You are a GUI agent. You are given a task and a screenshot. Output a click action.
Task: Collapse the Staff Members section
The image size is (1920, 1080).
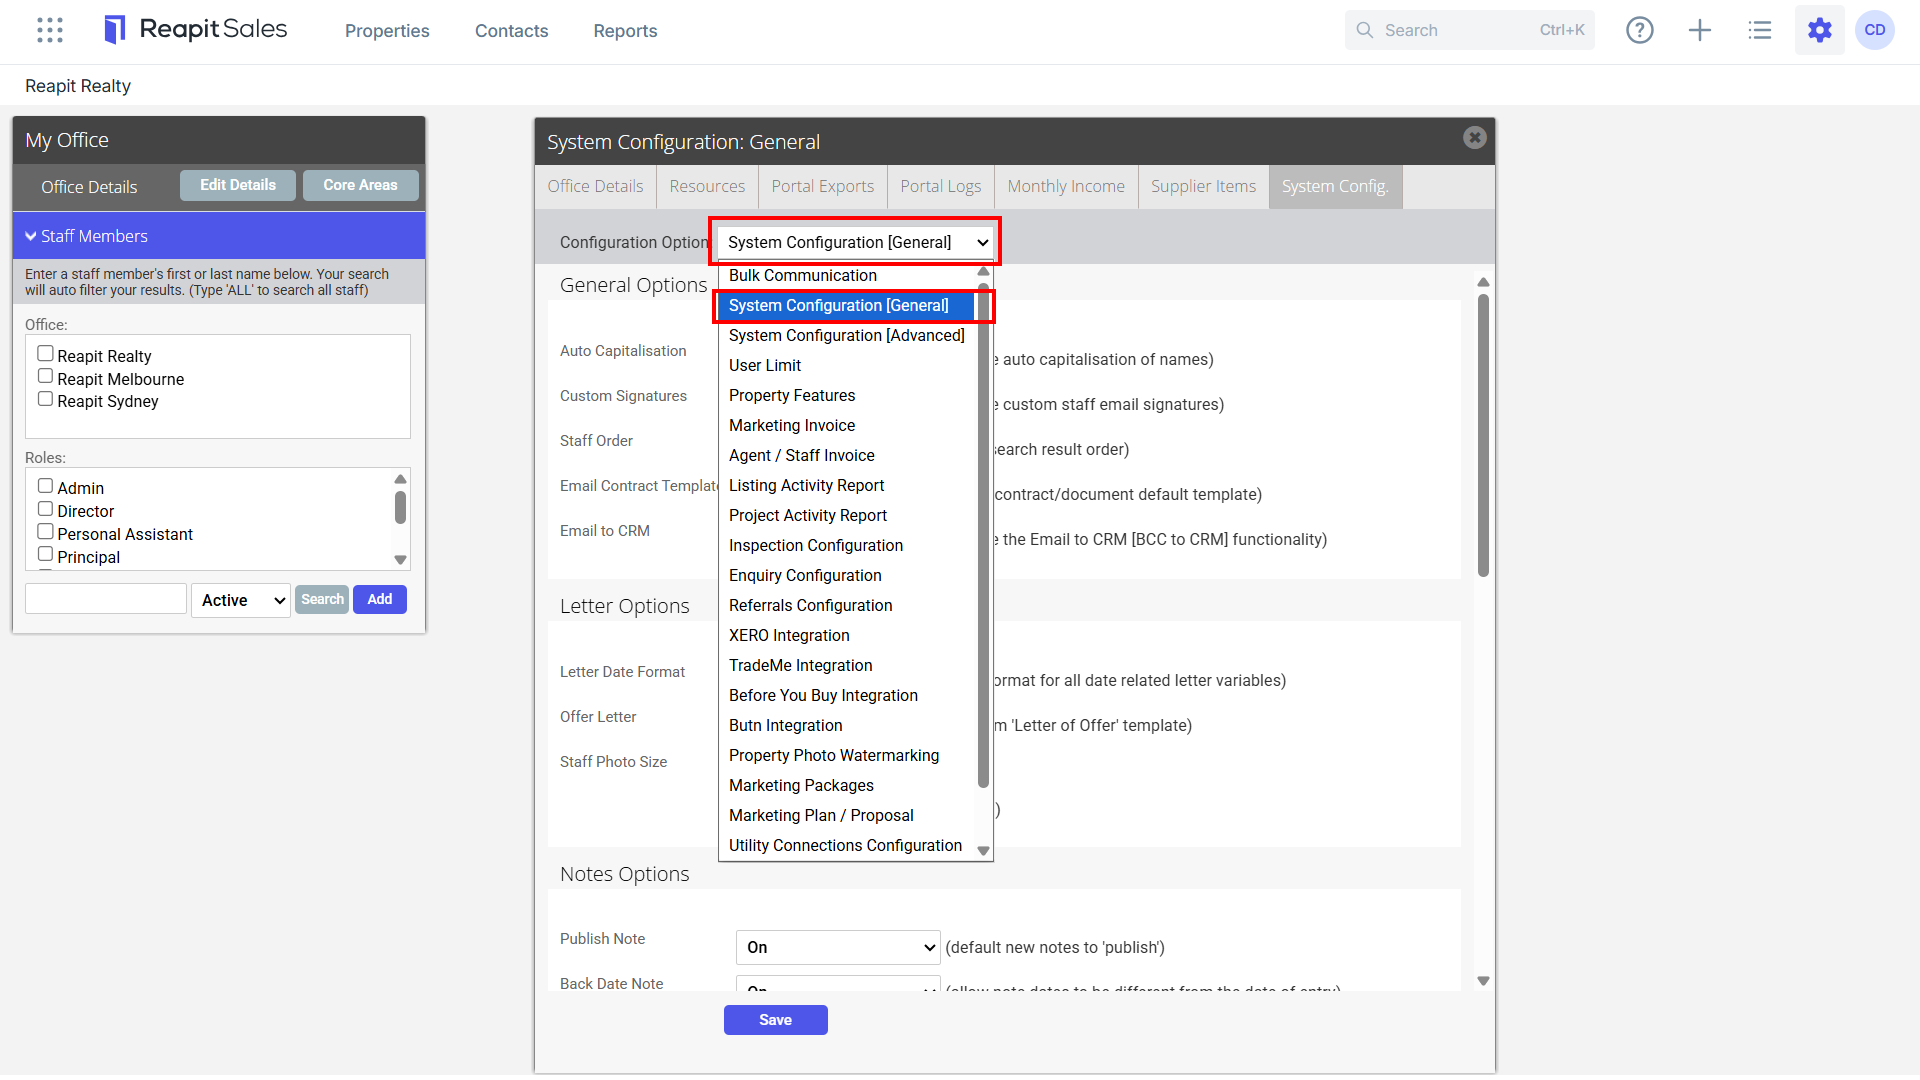[x=219, y=236]
